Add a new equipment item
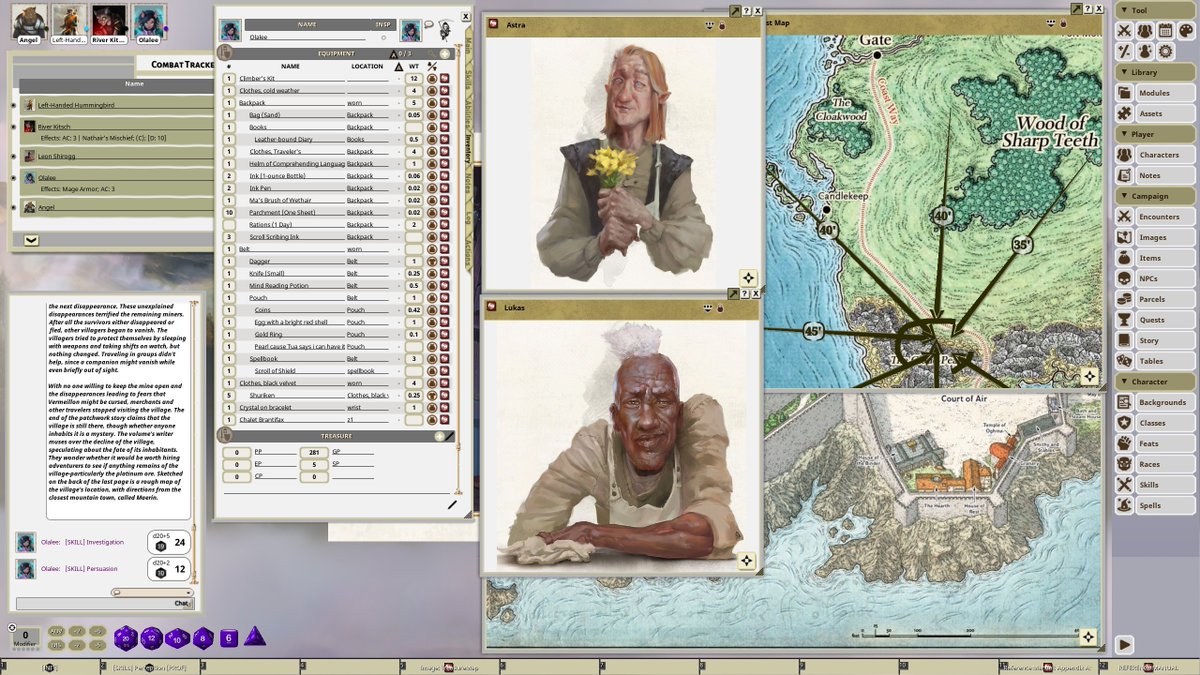Screen dimensions: 1200x675 pyautogui.click(x=445, y=54)
